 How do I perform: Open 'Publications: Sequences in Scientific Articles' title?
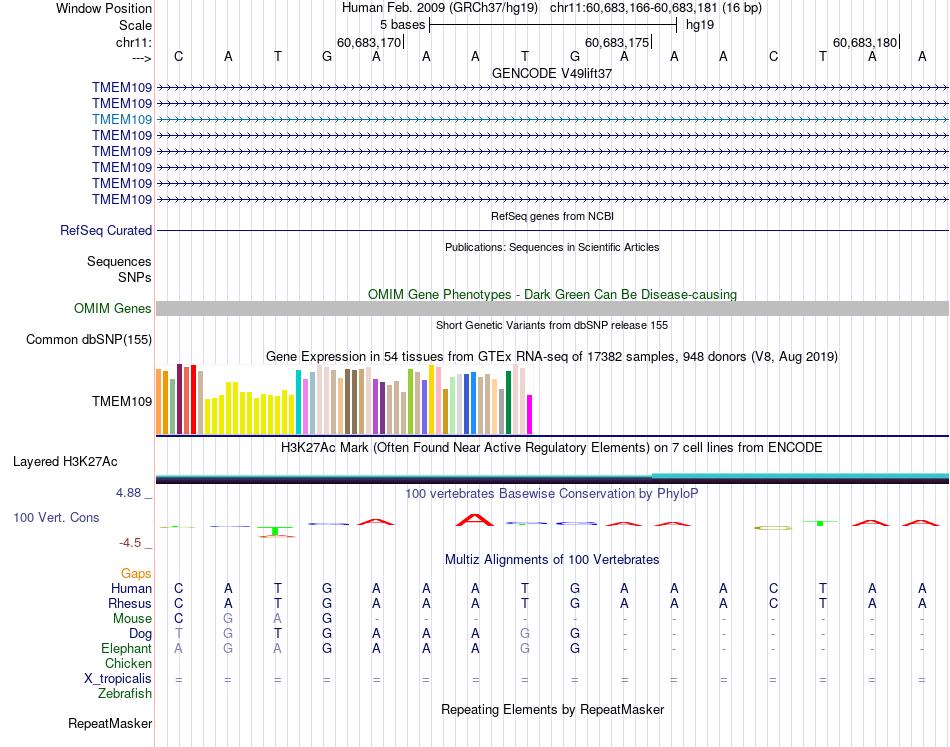[x=552, y=247]
